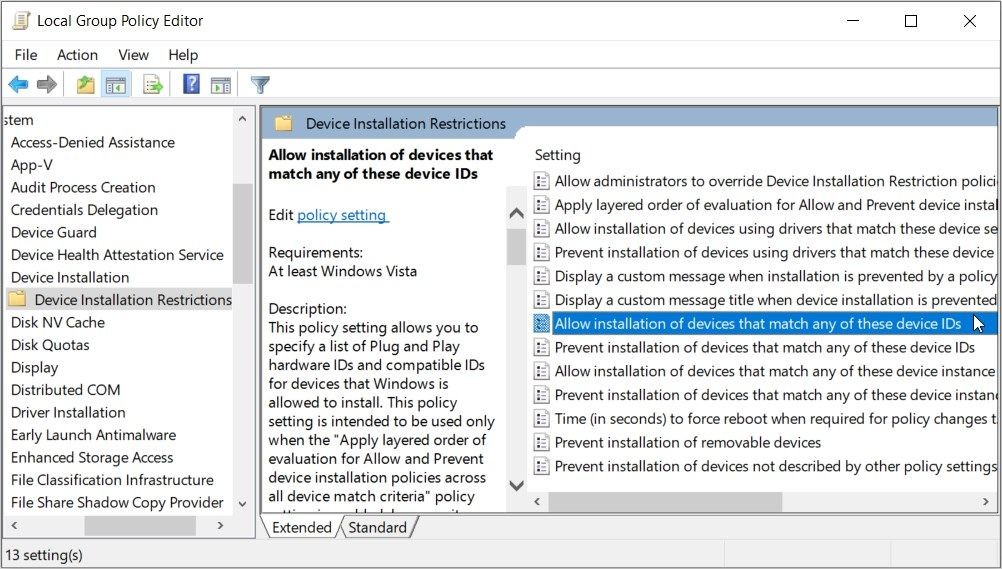Image resolution: width=1002 pixels, height=569 pixels.
Task: Open the Action menu
Action: 77,55
